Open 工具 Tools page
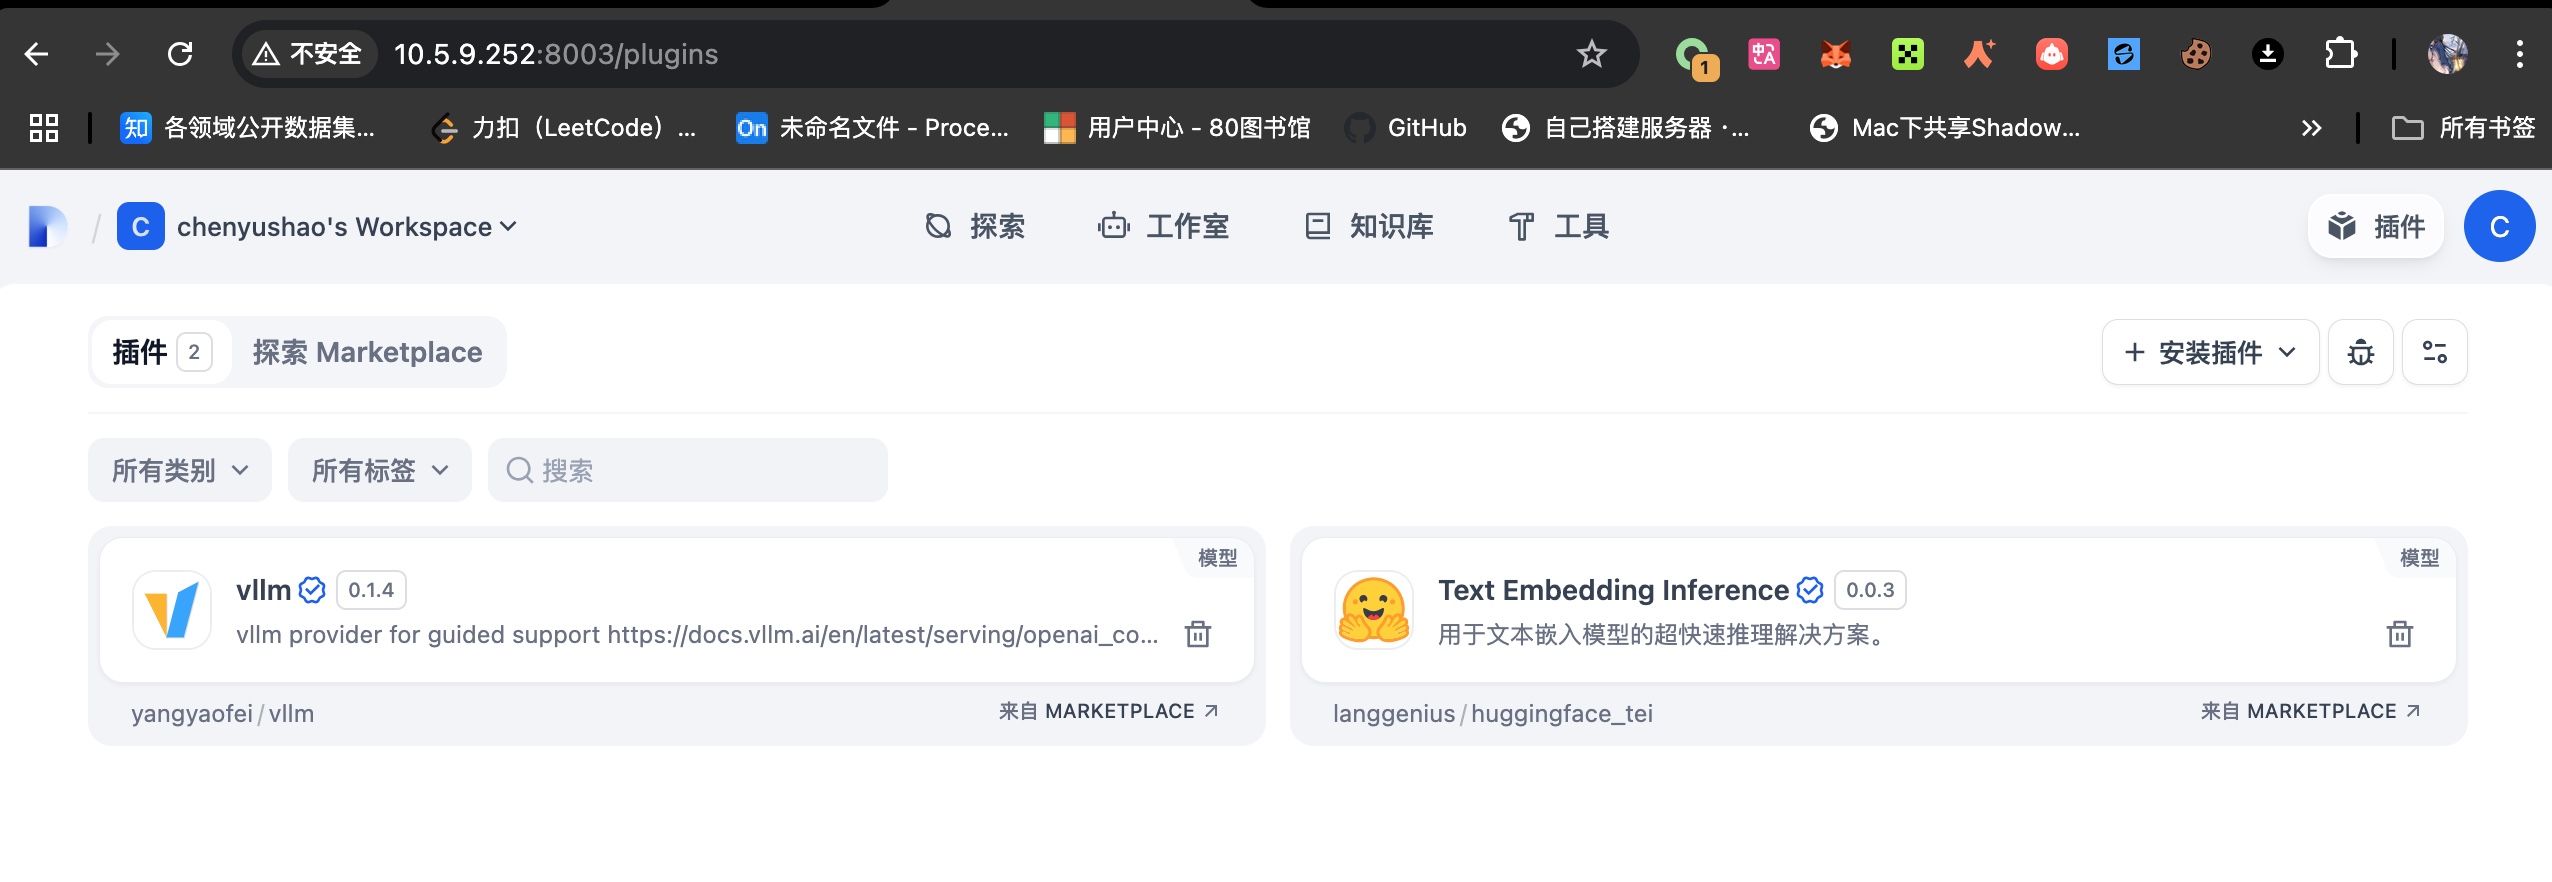The width and height of the screenshot is (2552, 882). coord(1558,227)
